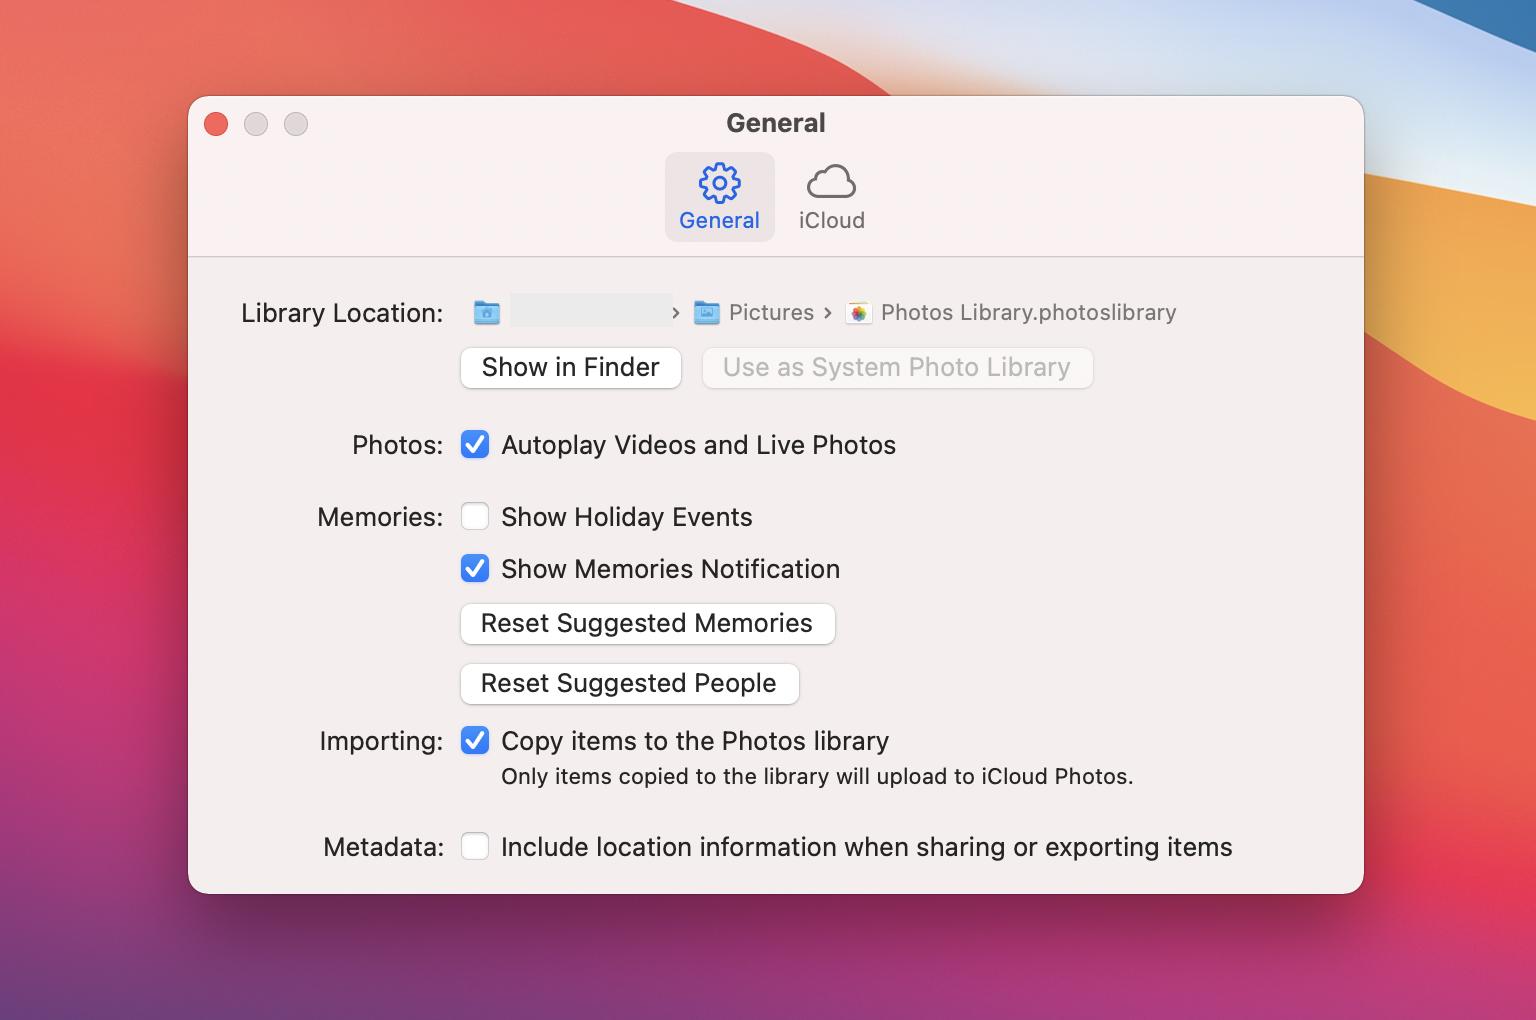Click chevron after Pictures in path
This screenshot has width=1536, height=1020.
coord(828,313)
